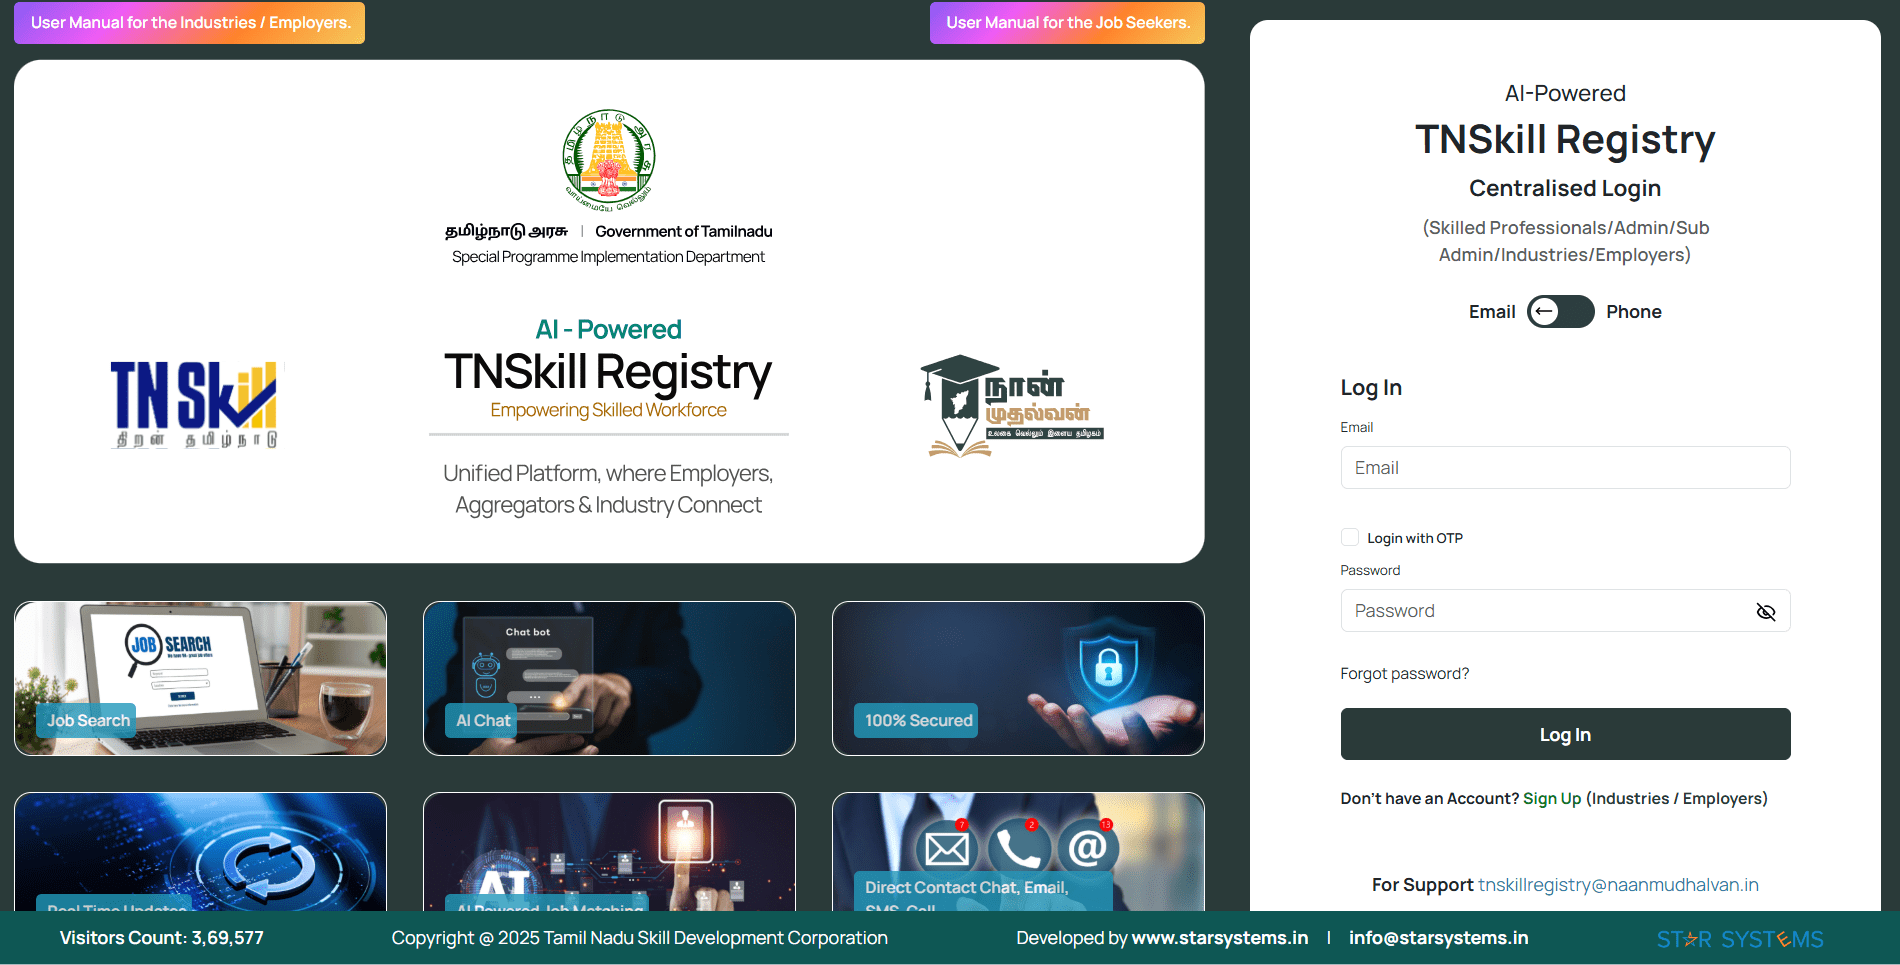Open the AI Chat feature card

609,679
